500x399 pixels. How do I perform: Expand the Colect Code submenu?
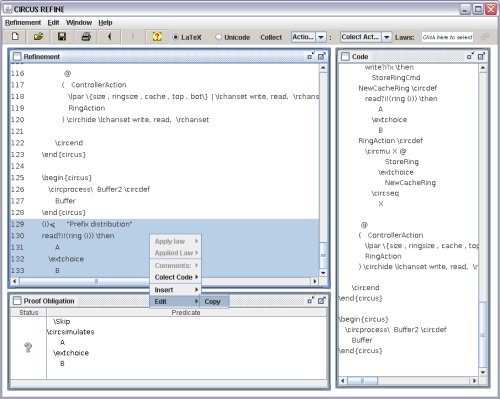[x=176, y=277]
